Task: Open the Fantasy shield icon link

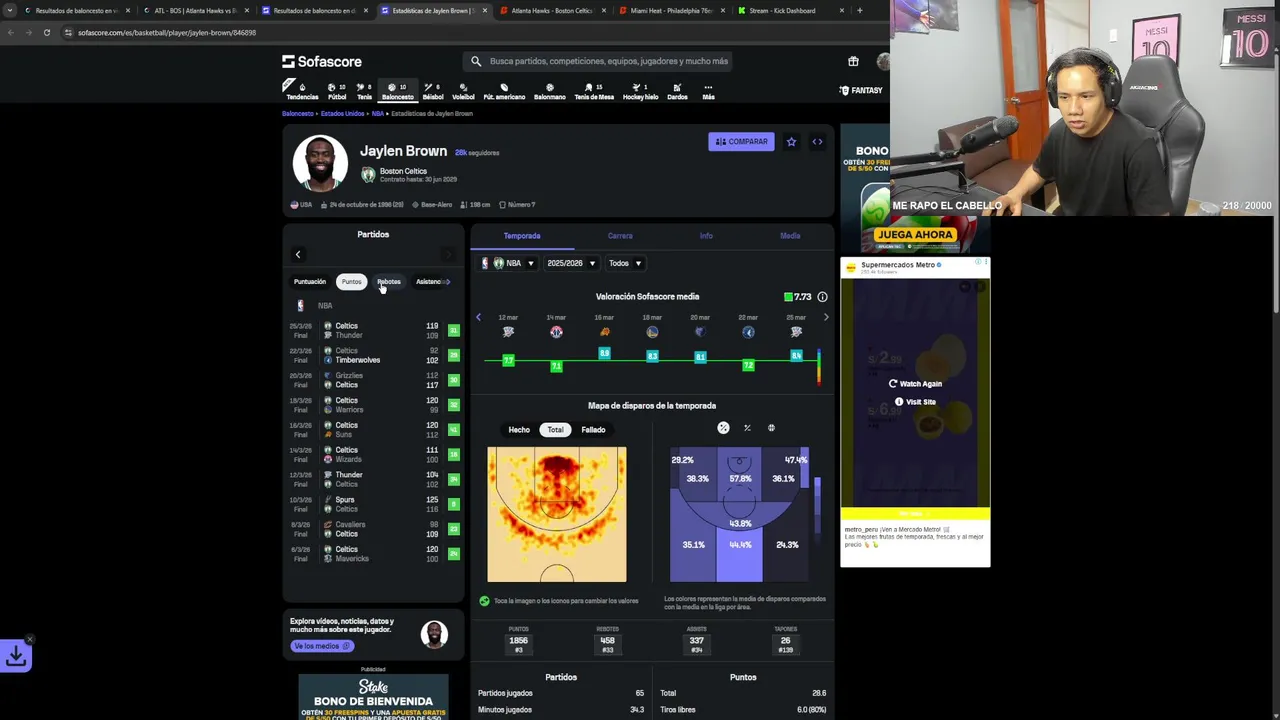Action: point(861,90)
